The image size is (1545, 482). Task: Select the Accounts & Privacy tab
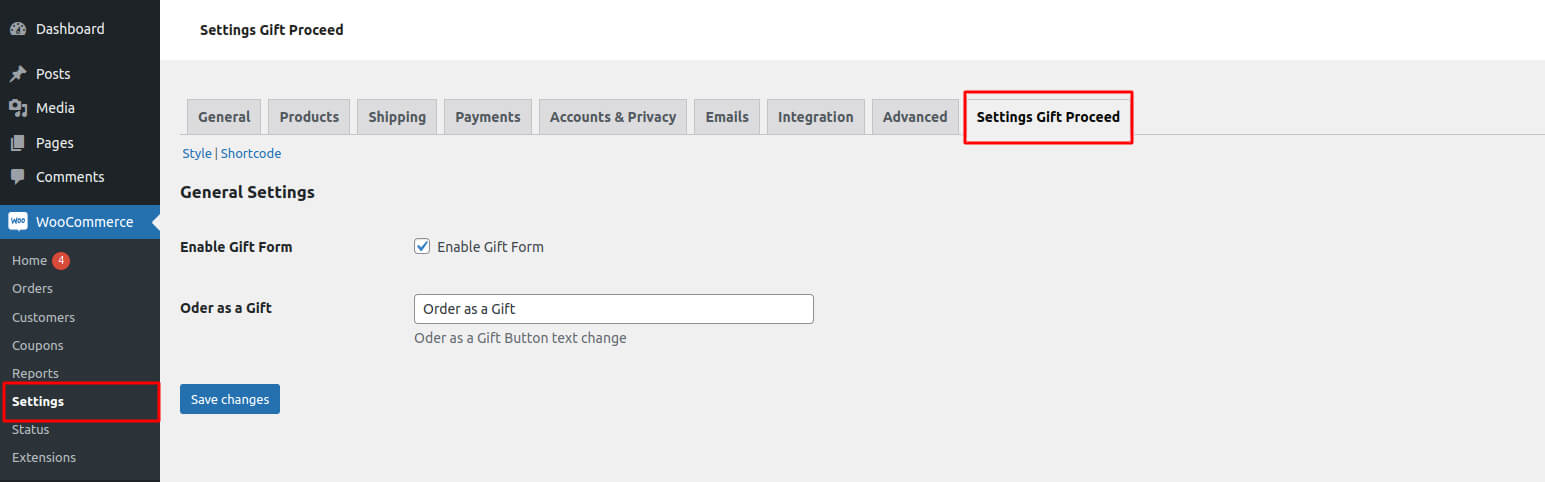pyautogui.click(x=613, y=117)
